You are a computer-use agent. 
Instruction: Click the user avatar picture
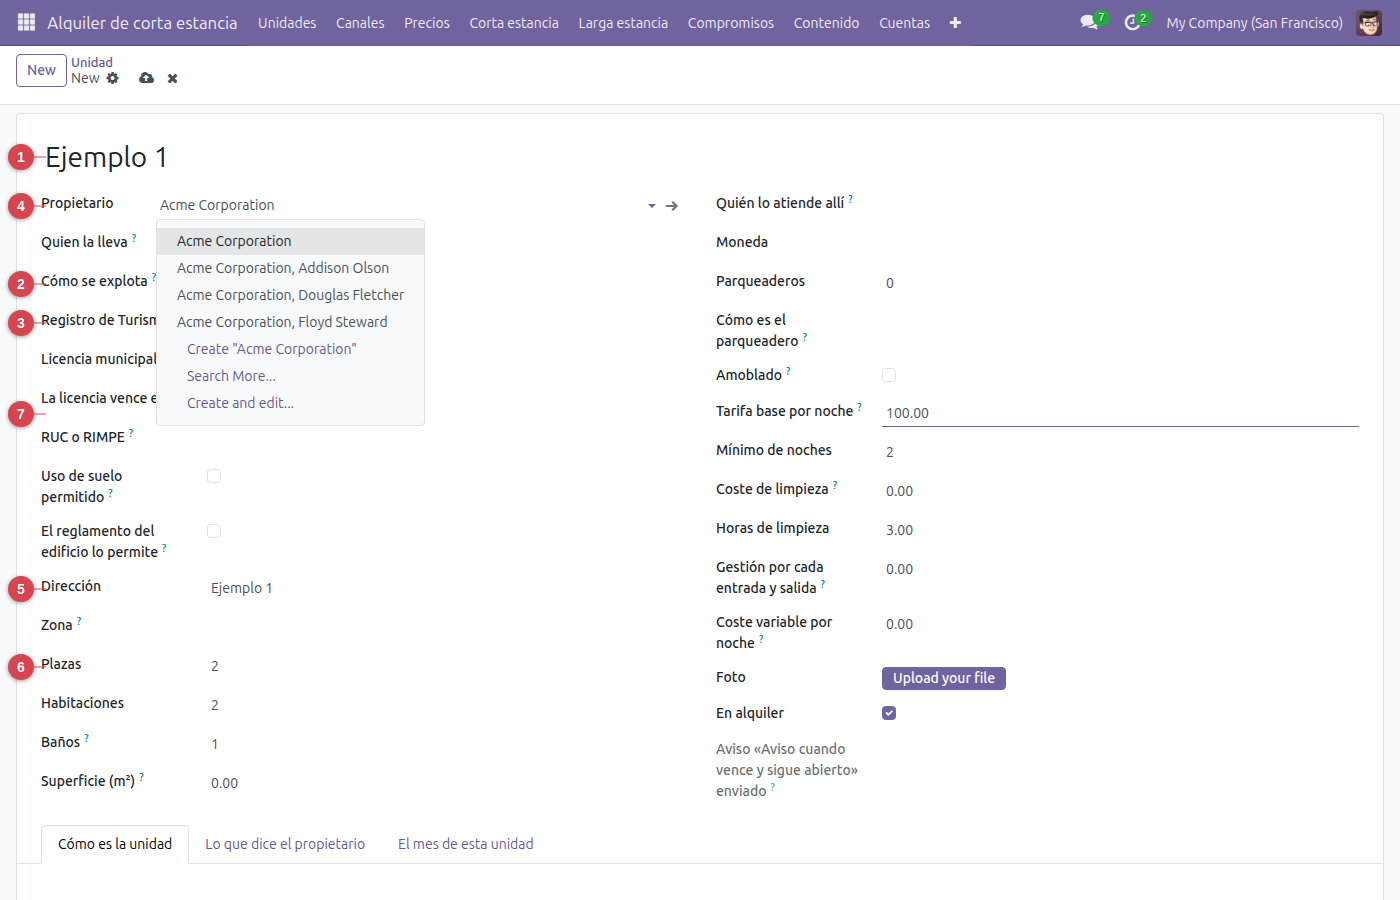coord(1369,22)
